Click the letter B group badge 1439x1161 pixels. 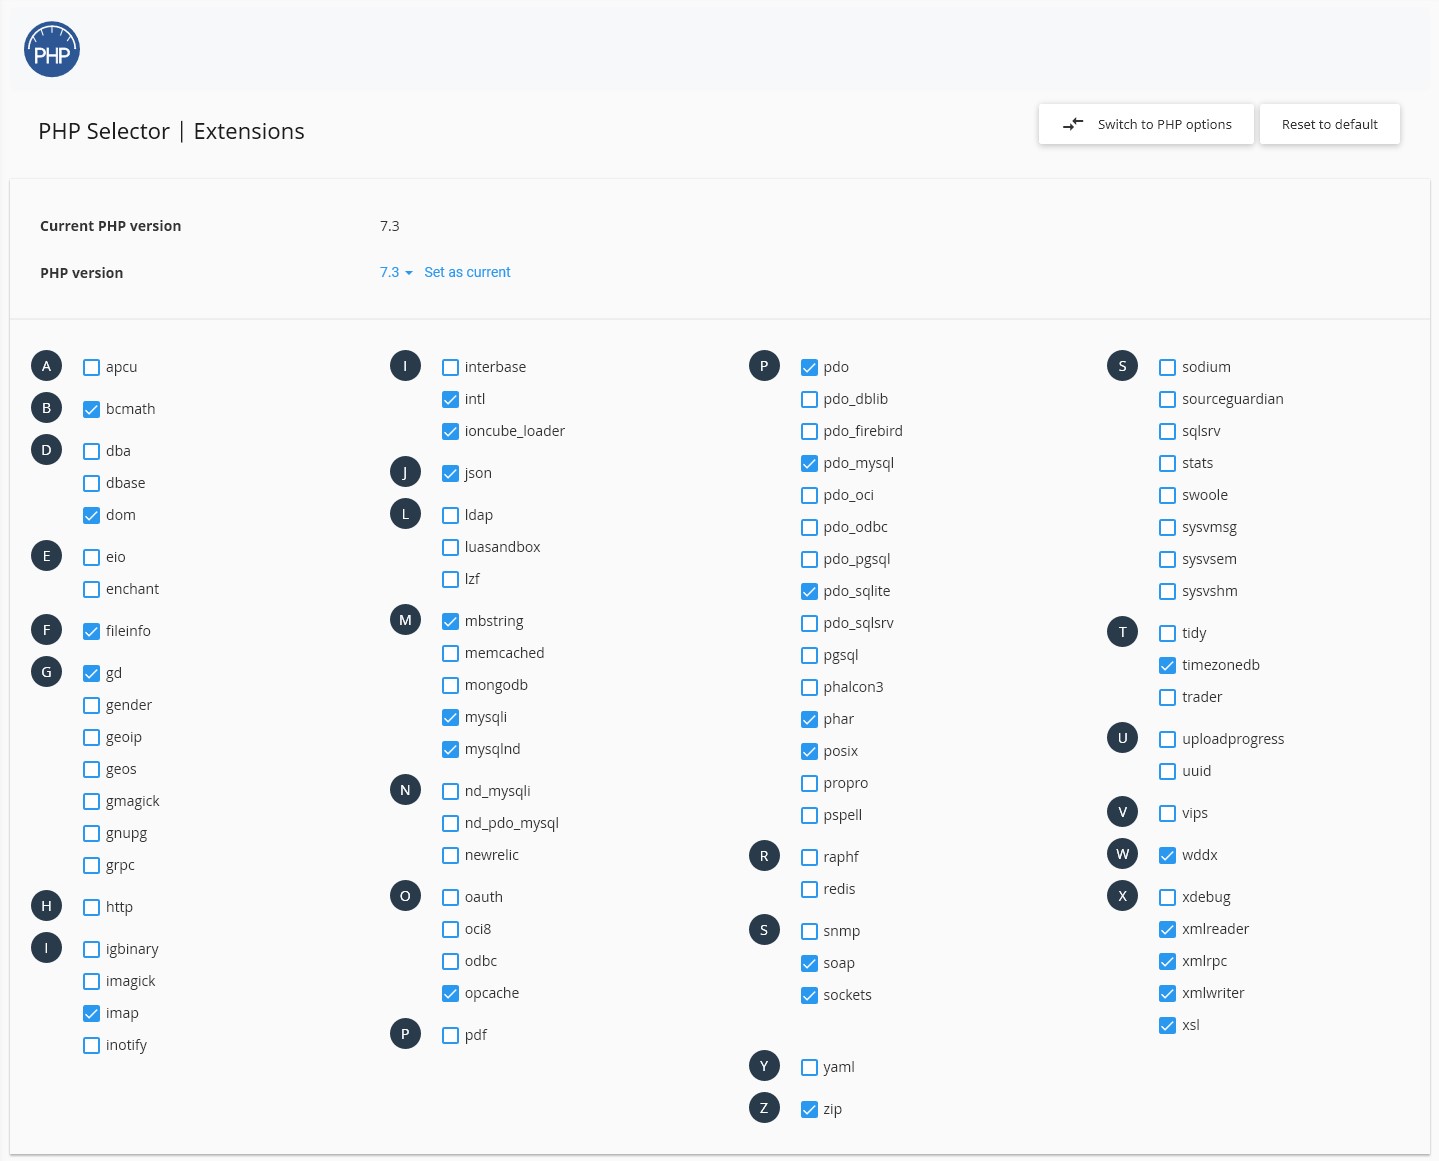(46, 408)
